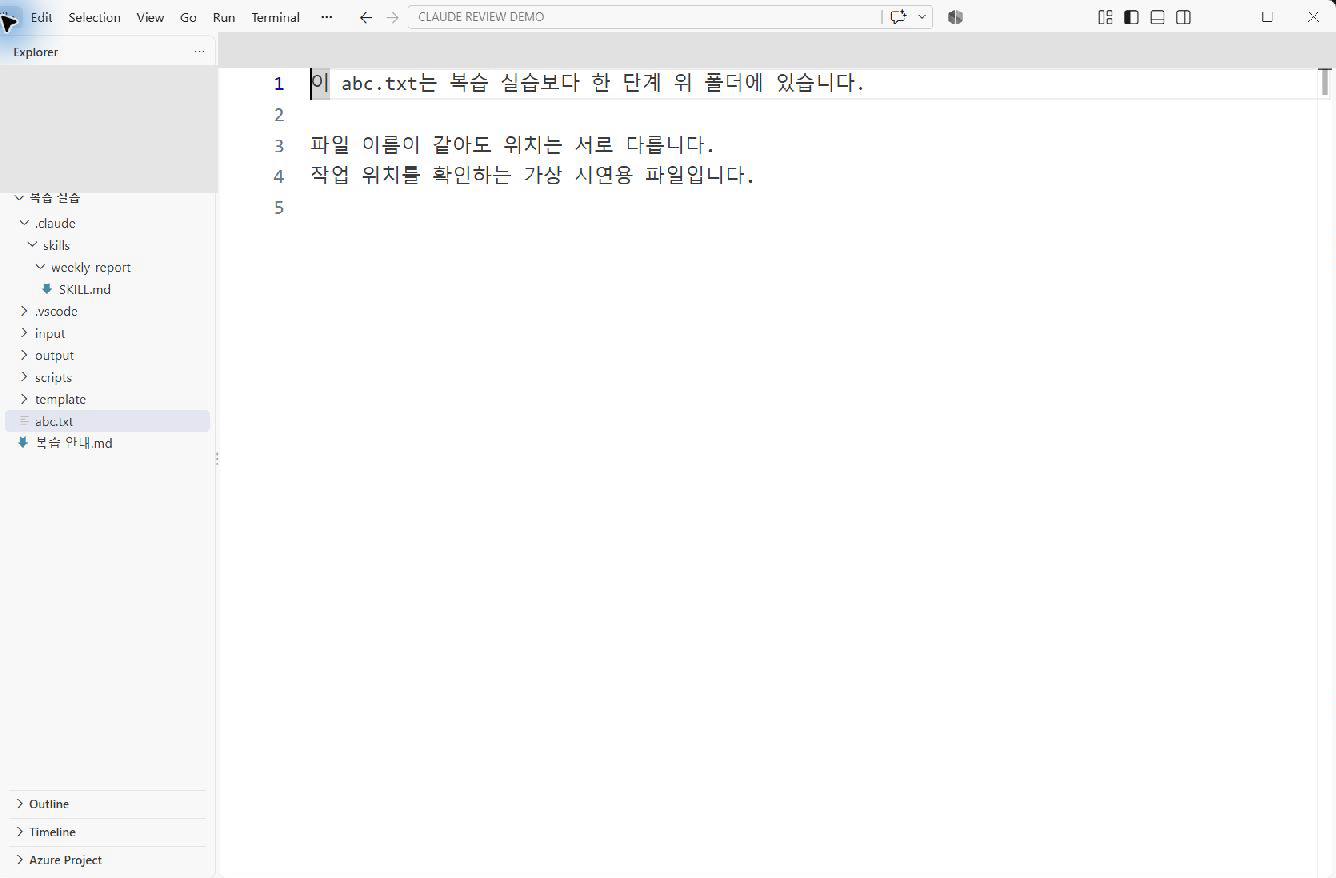Click the markdown icon of 복습 안내.md
This screenshot has width=1336, height=878.
click(x=23, y=443)
